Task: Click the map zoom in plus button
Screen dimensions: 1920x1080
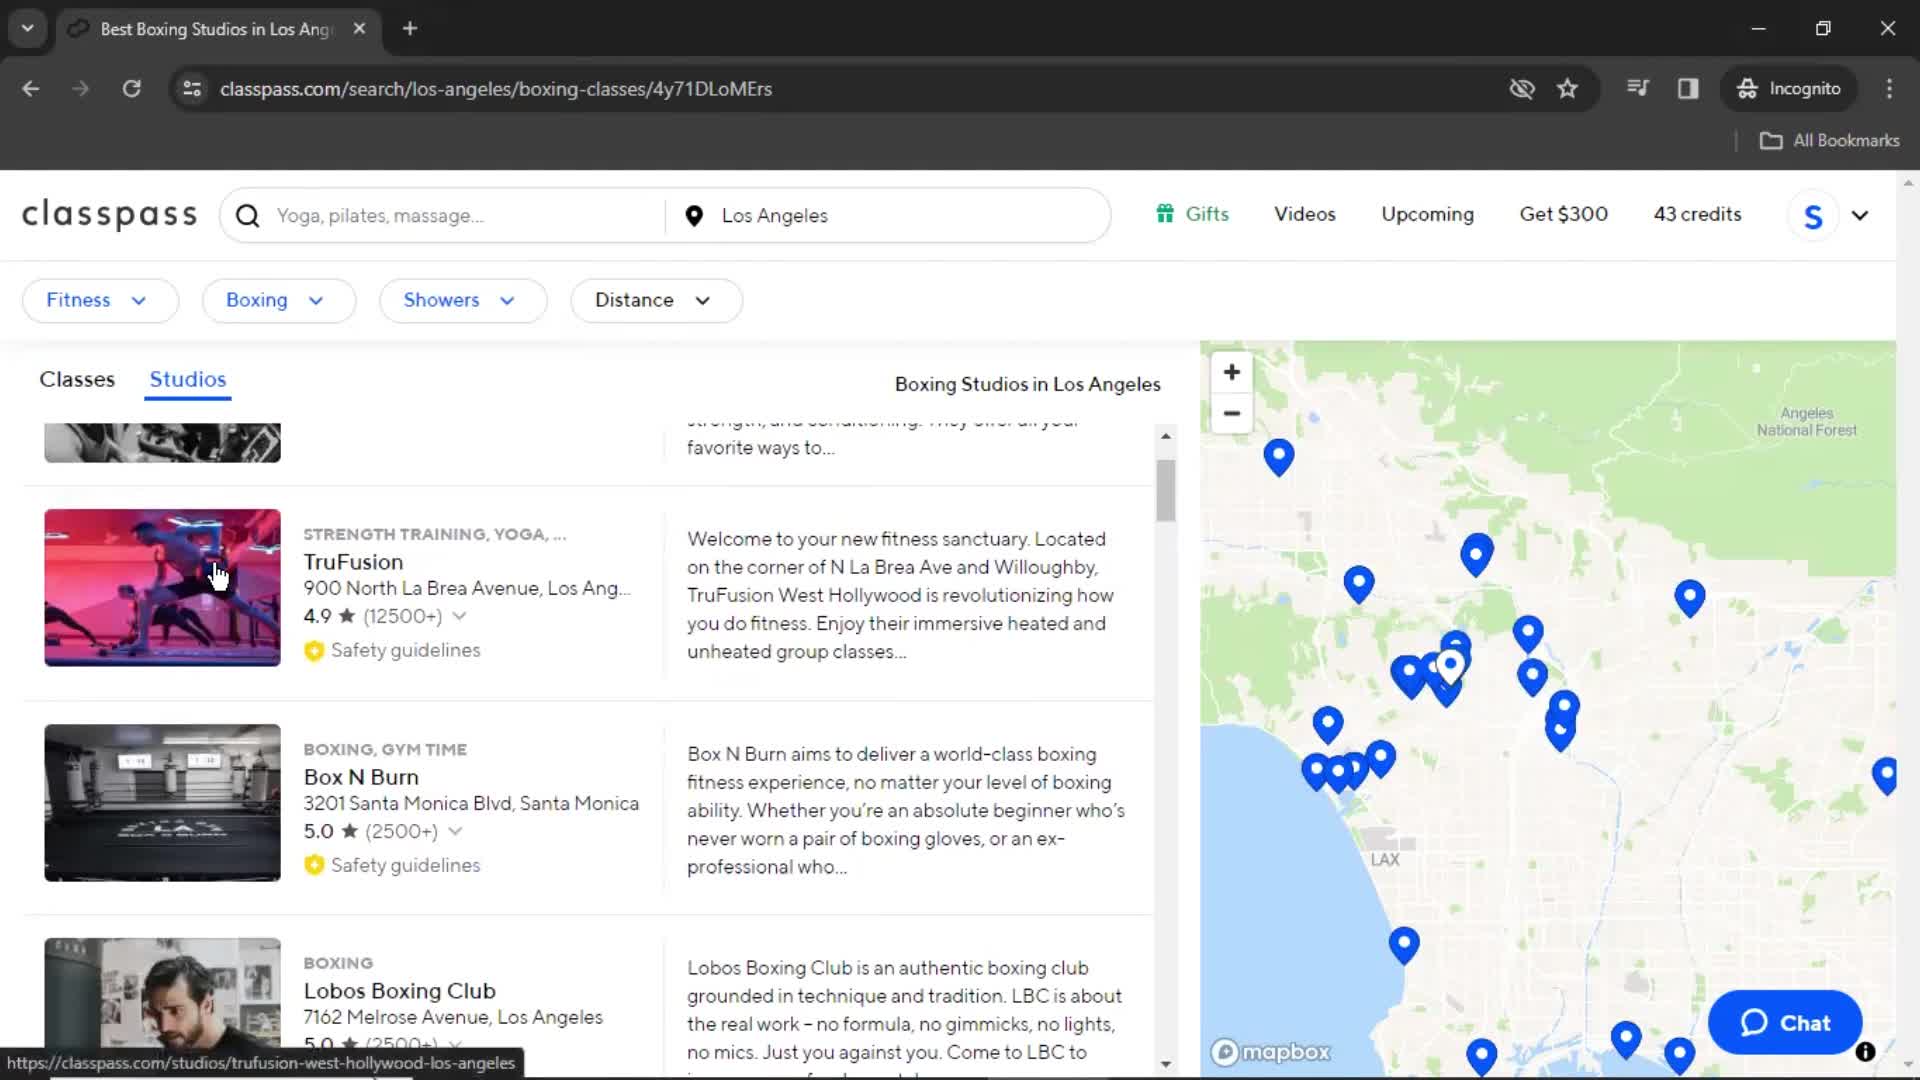Action: (x=1232, y=372)
